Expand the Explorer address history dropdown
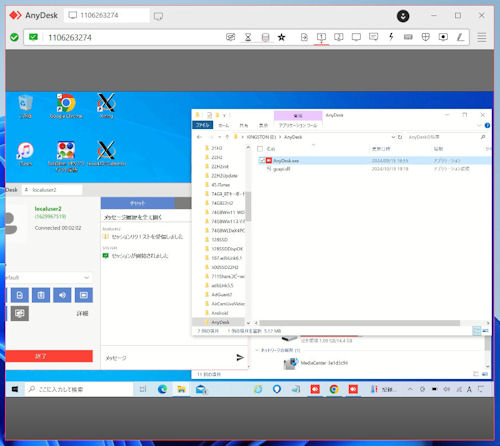 click(x=393, y=137)
